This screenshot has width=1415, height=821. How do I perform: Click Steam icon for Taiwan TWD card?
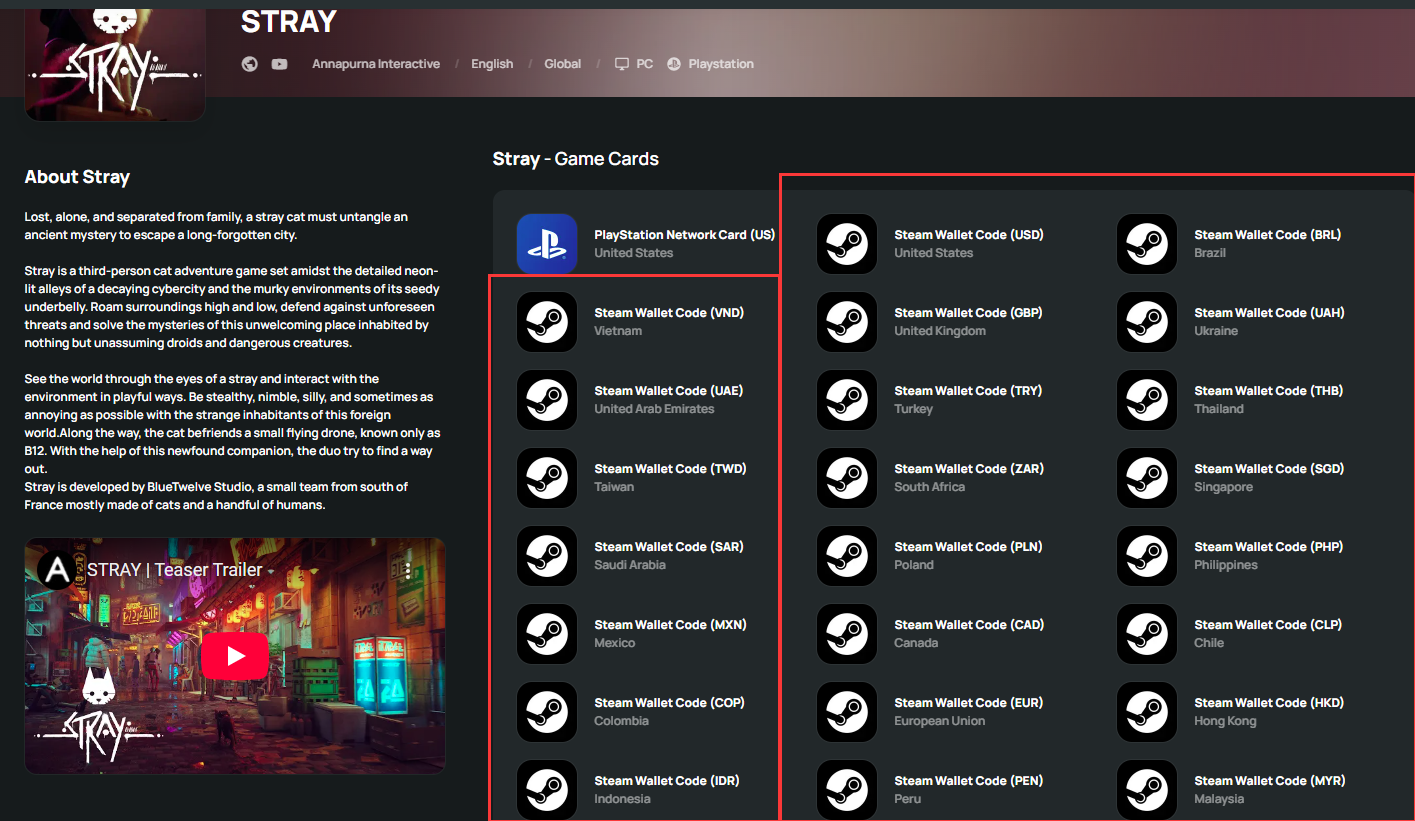tap(547, 478)
